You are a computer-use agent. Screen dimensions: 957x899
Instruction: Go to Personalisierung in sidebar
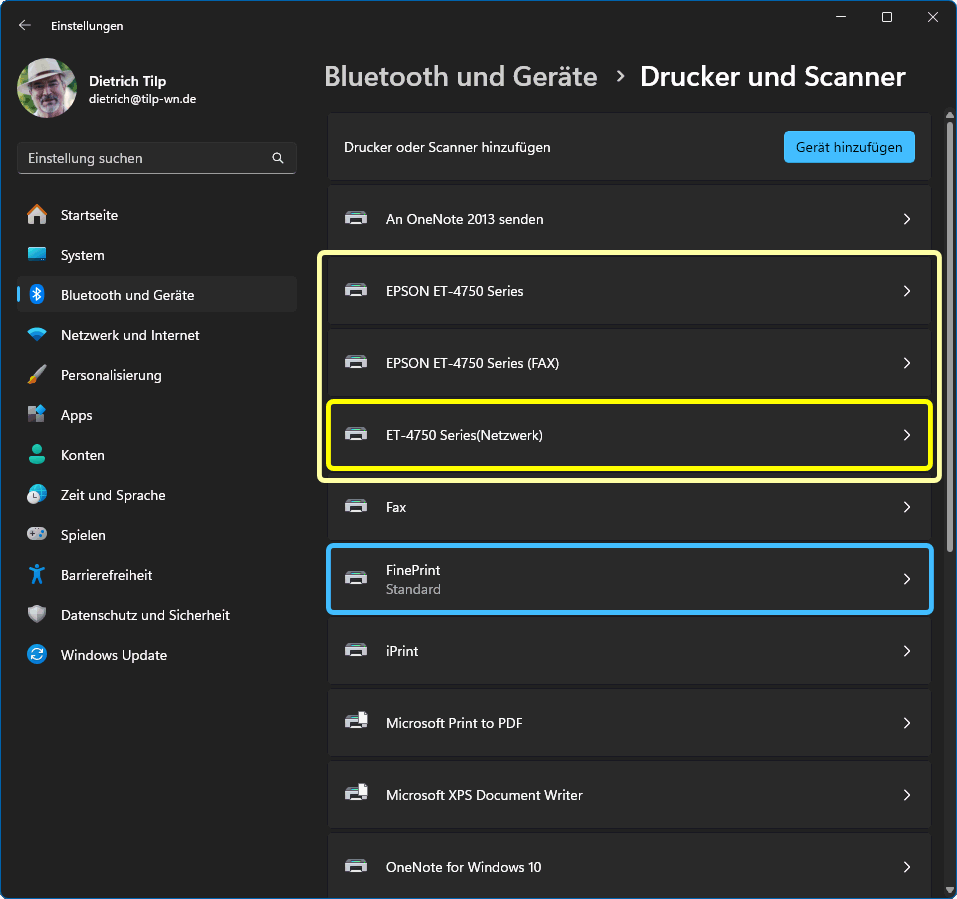pos(110,375)
